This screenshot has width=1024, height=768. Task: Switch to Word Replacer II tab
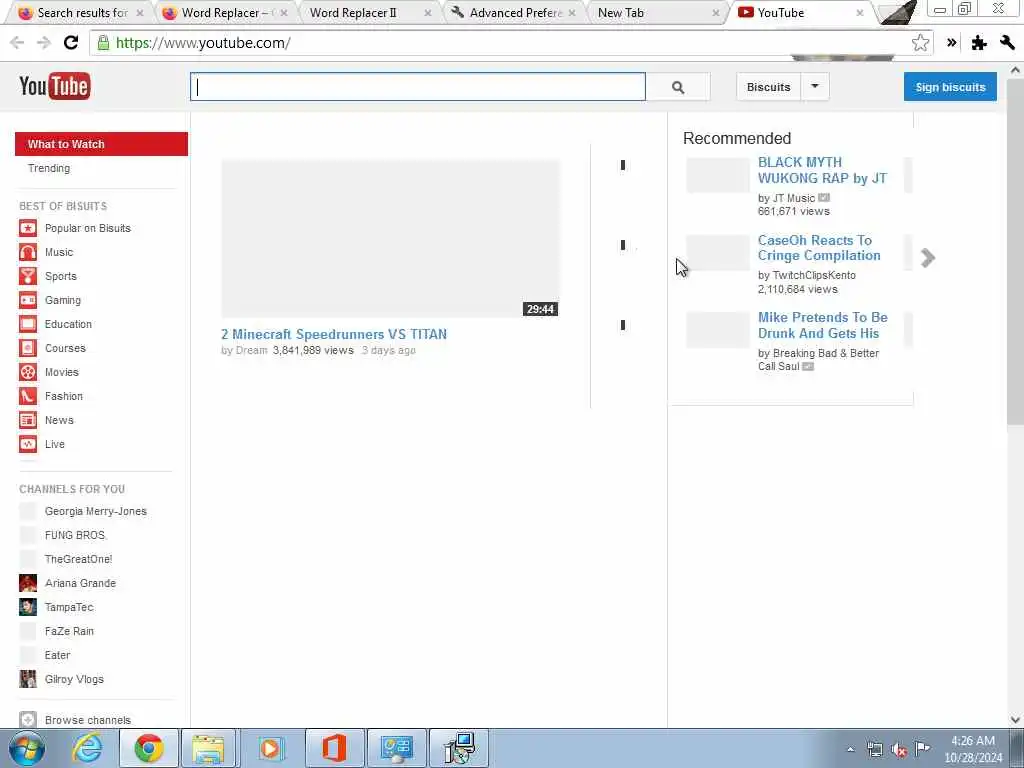(x=370, y=12)
